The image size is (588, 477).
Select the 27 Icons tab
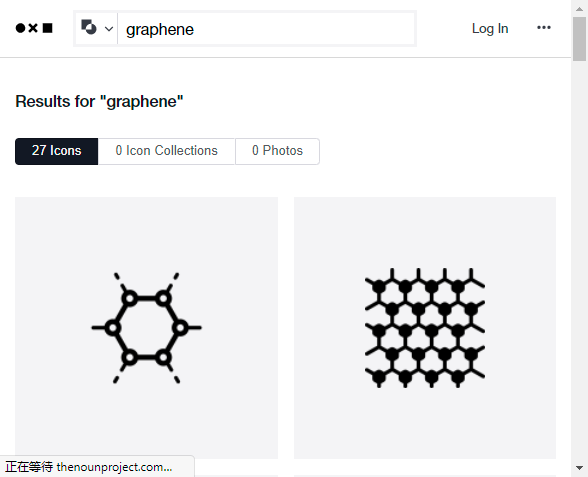tap(57, 151)
